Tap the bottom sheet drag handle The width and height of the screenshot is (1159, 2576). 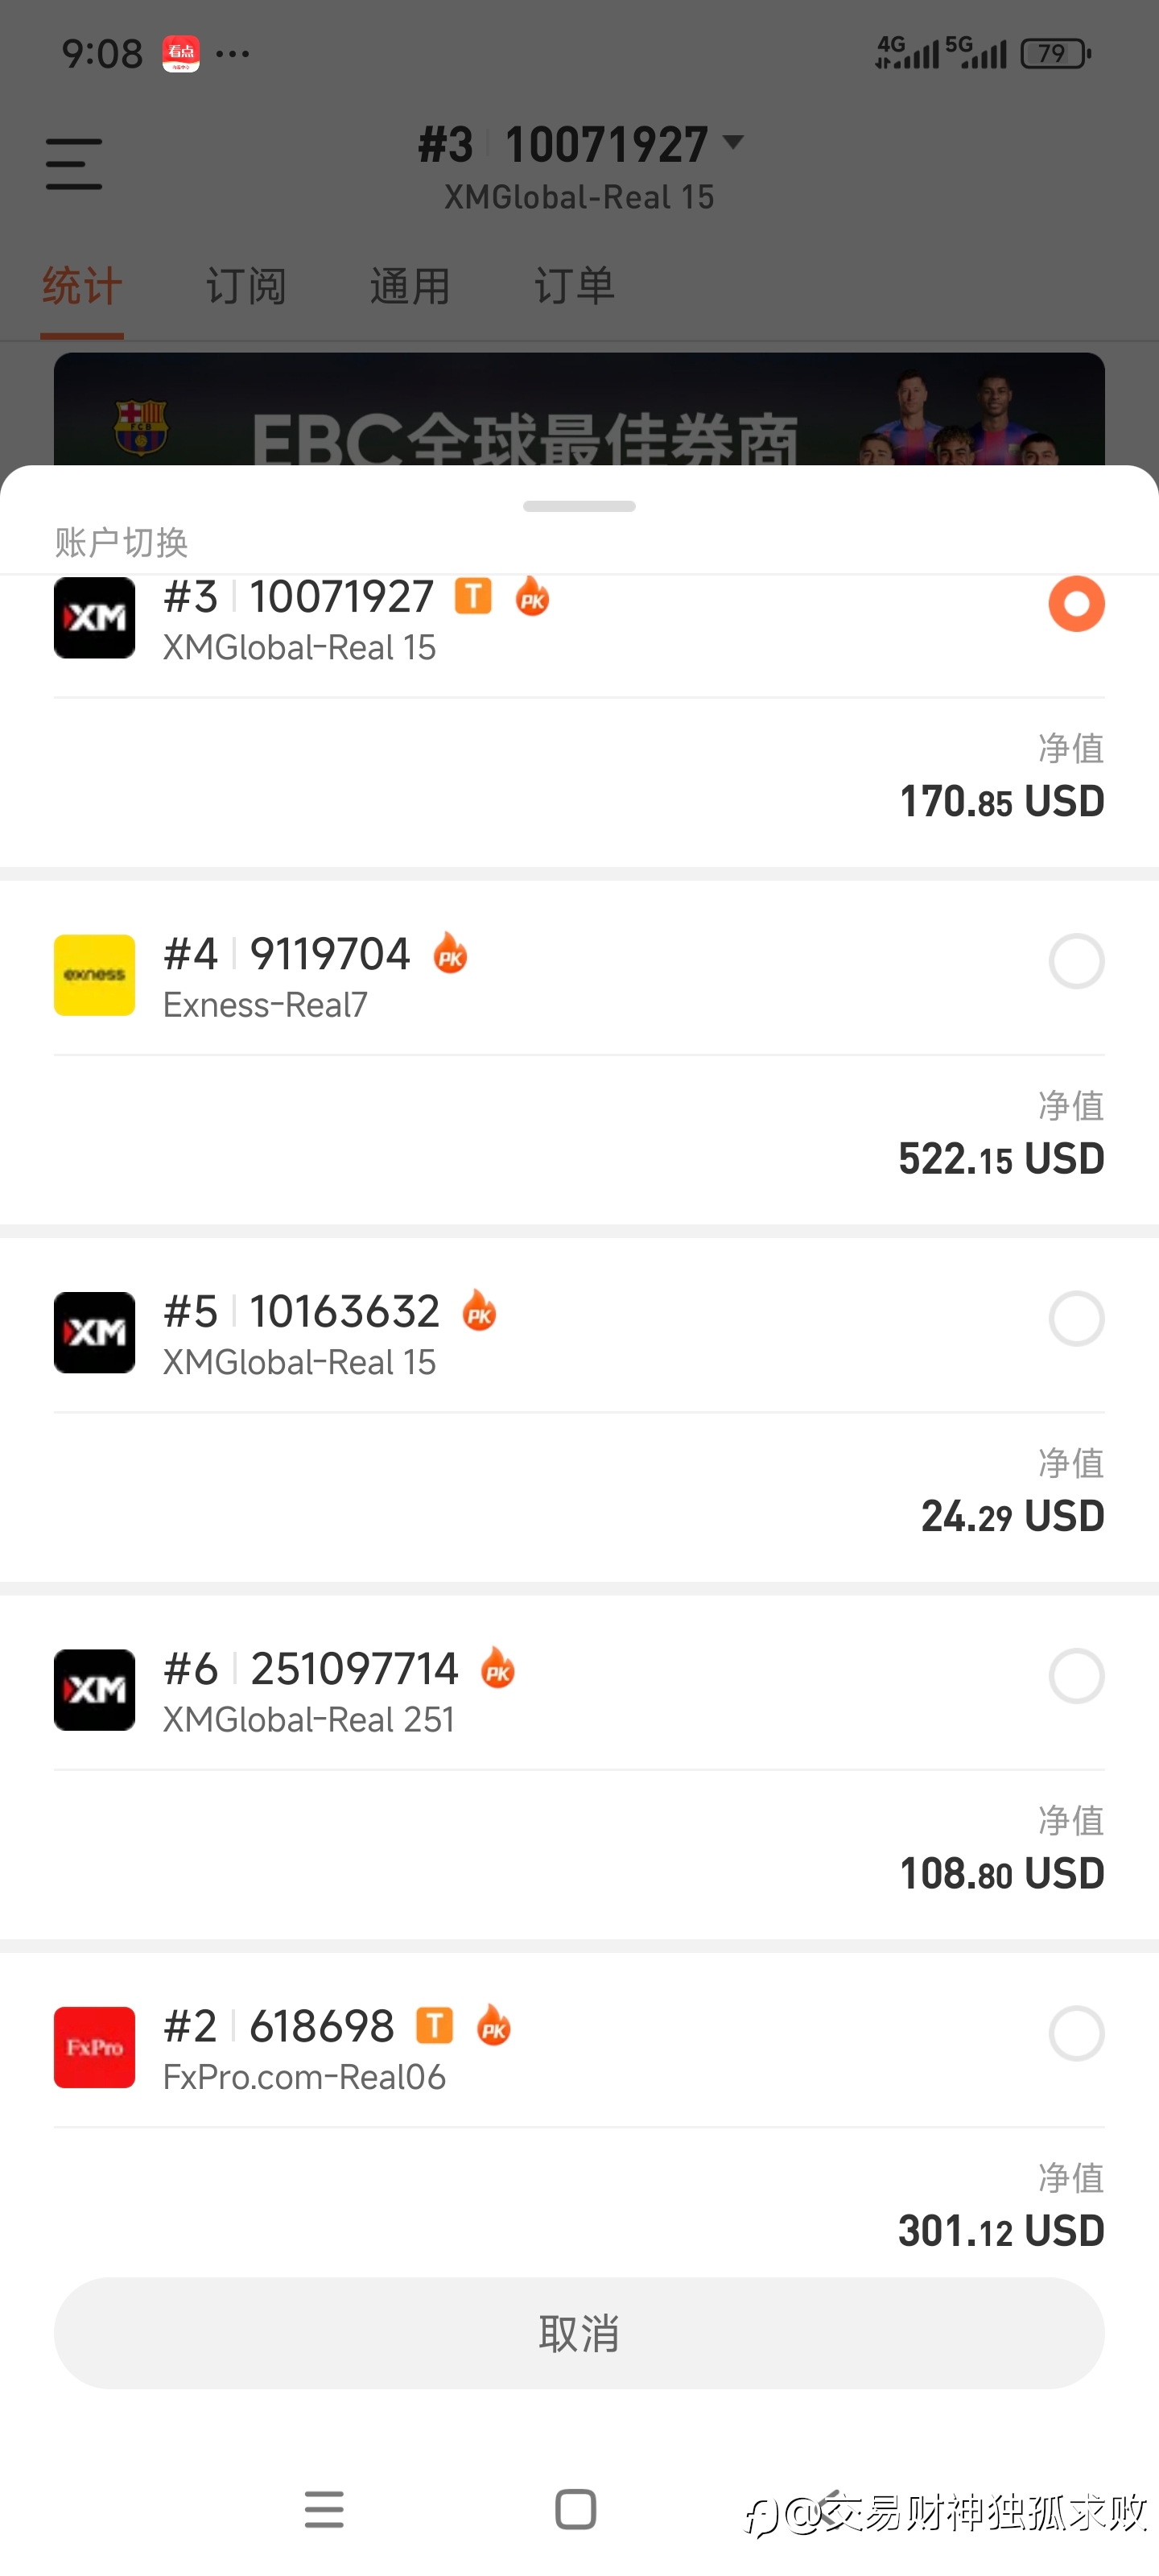point(579,506)
